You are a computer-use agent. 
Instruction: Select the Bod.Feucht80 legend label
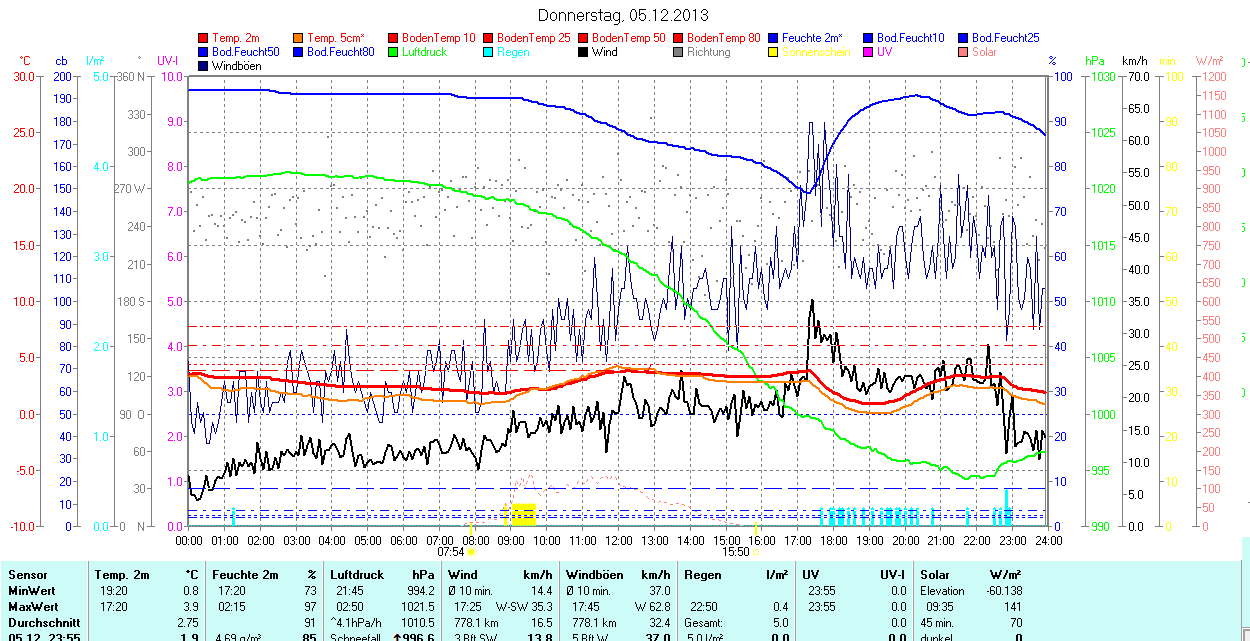pos(340,52)
